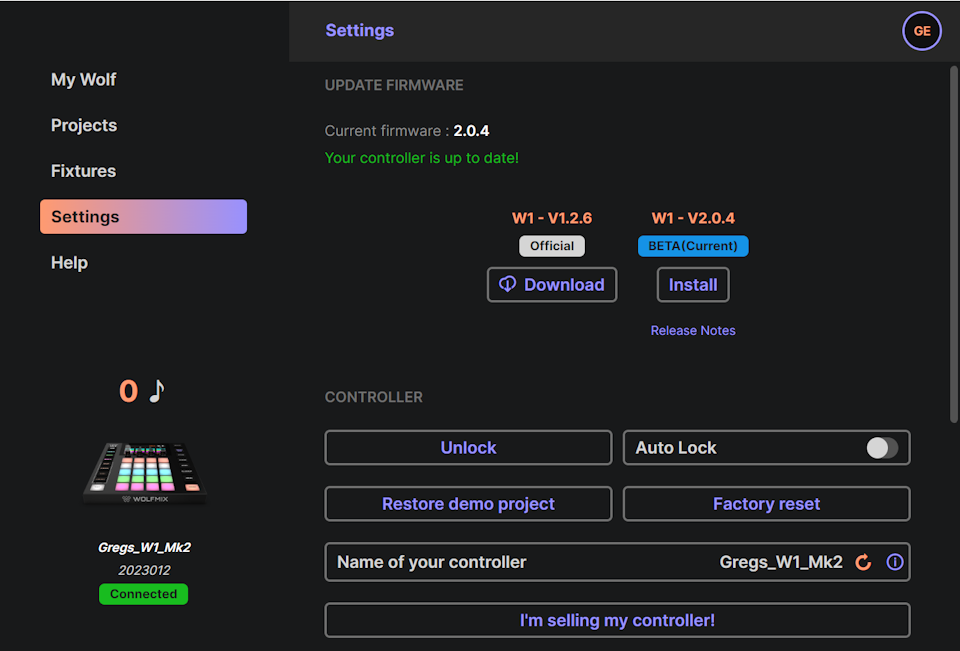Click the music note icon in sidebar

(x=157, y=391)
